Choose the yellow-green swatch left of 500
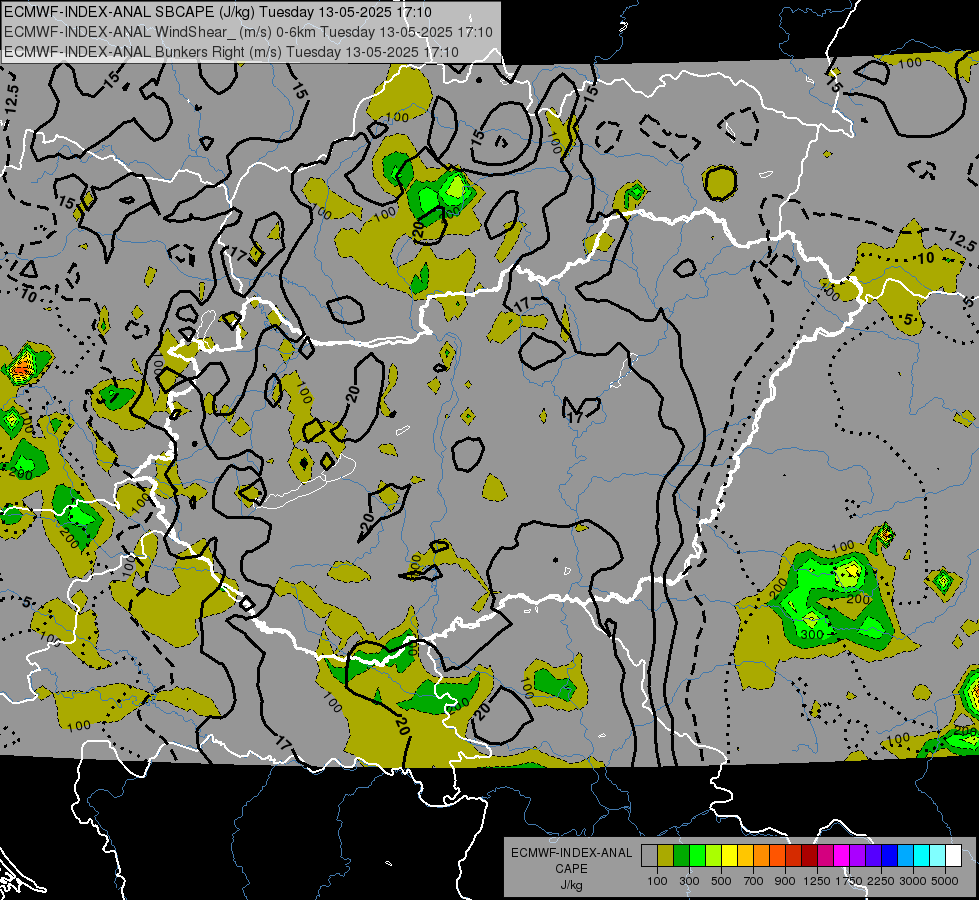Viewport: 979px width, 900px height. (713, 856)
